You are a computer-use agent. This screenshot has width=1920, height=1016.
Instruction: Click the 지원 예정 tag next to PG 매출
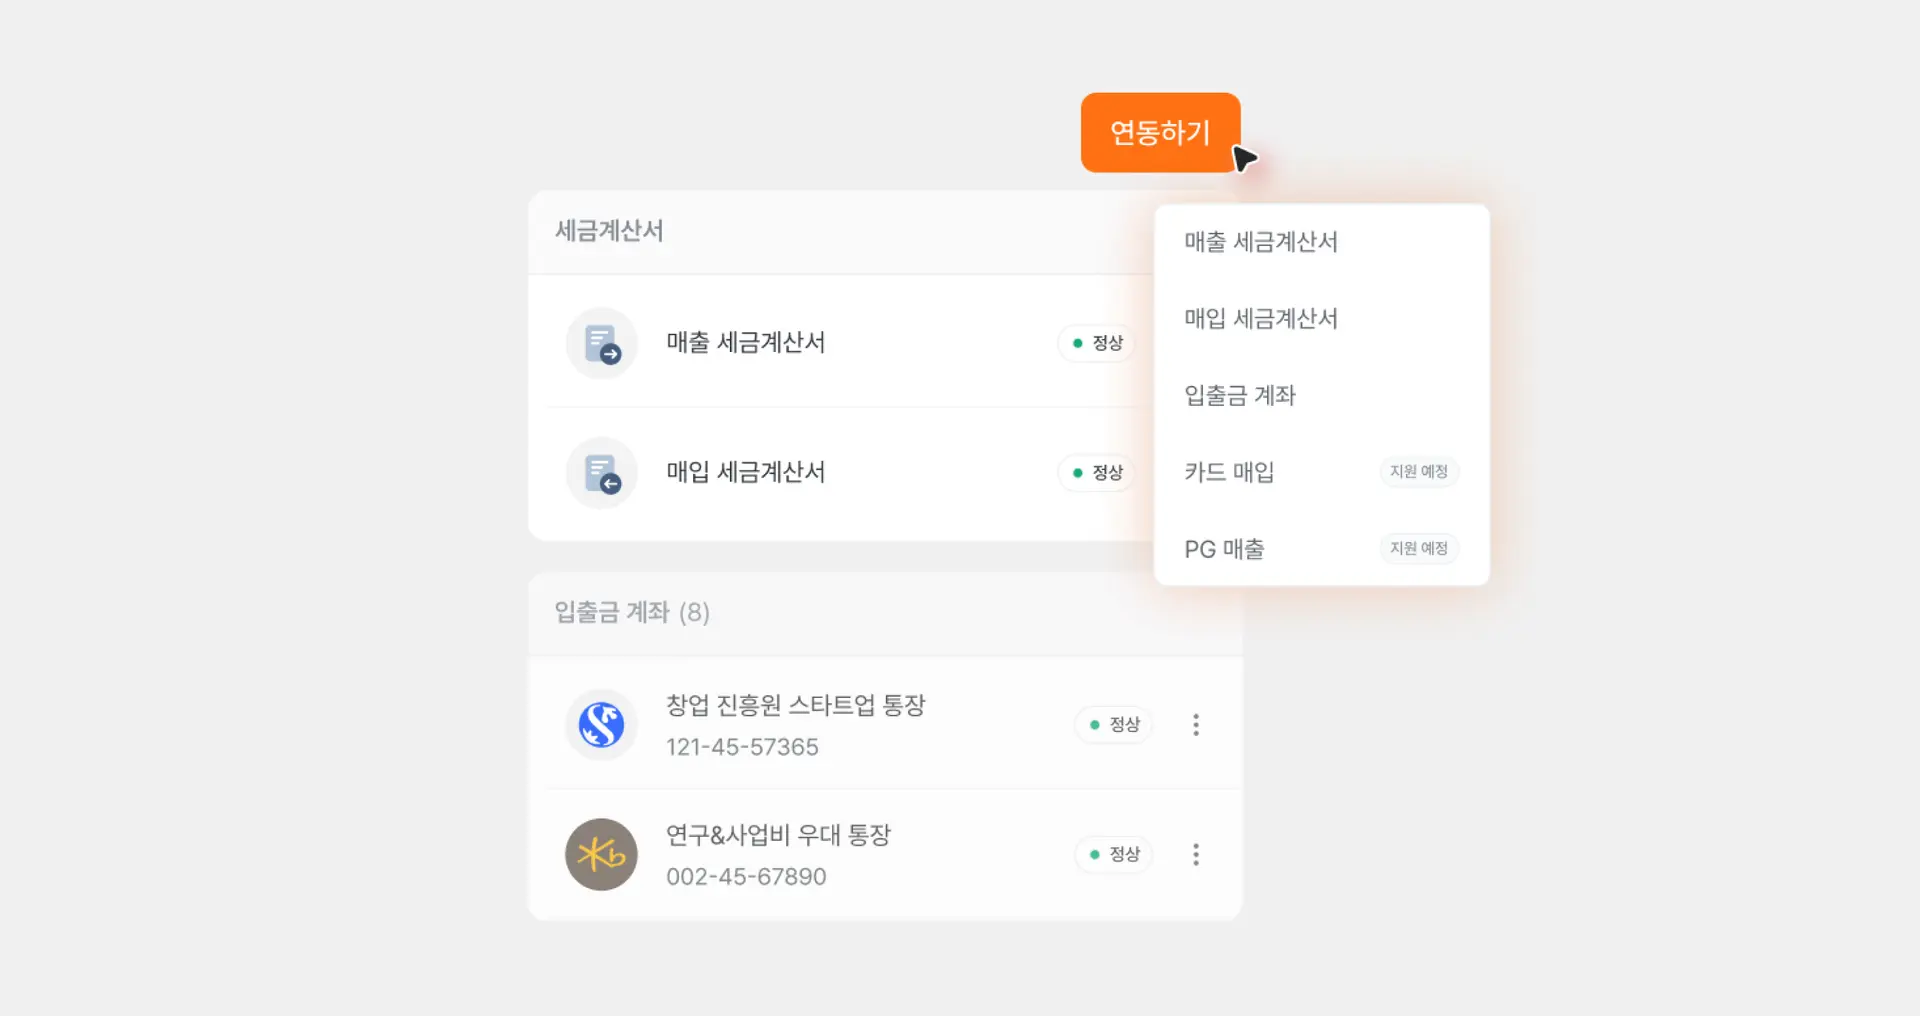(1419, 548)
